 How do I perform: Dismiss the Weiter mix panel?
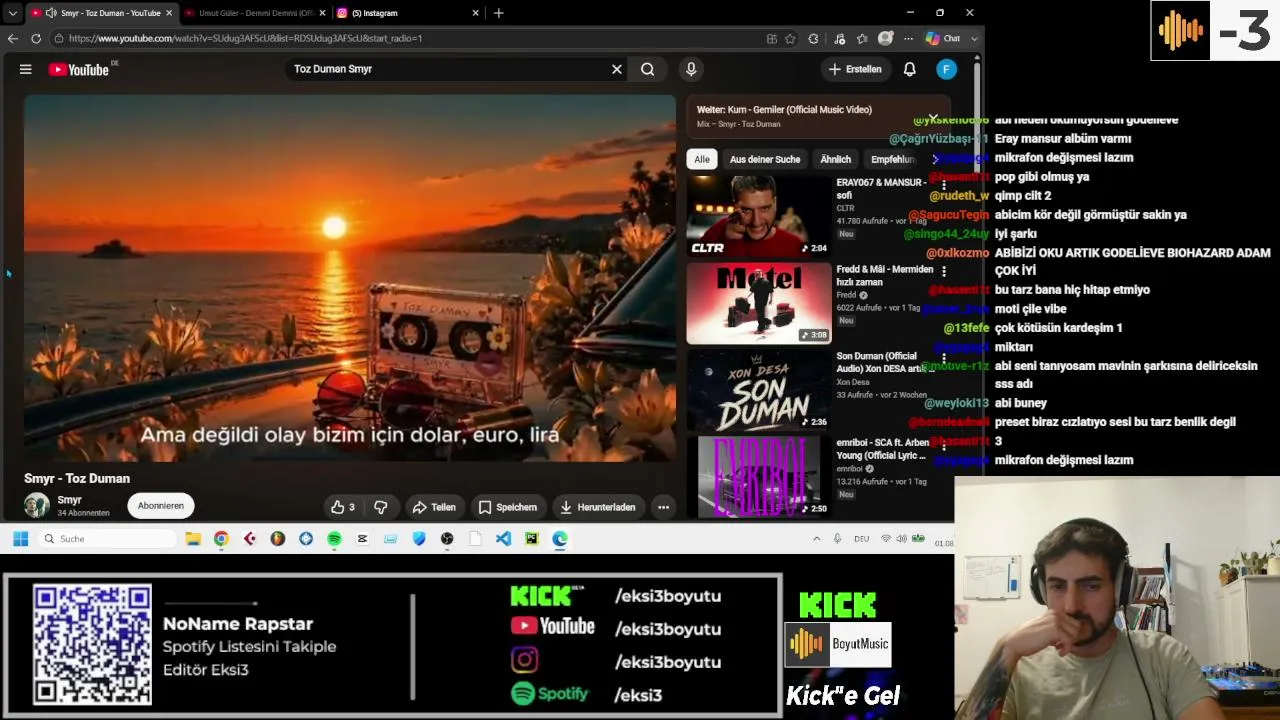pyautogui.click(x=933, y=118)
